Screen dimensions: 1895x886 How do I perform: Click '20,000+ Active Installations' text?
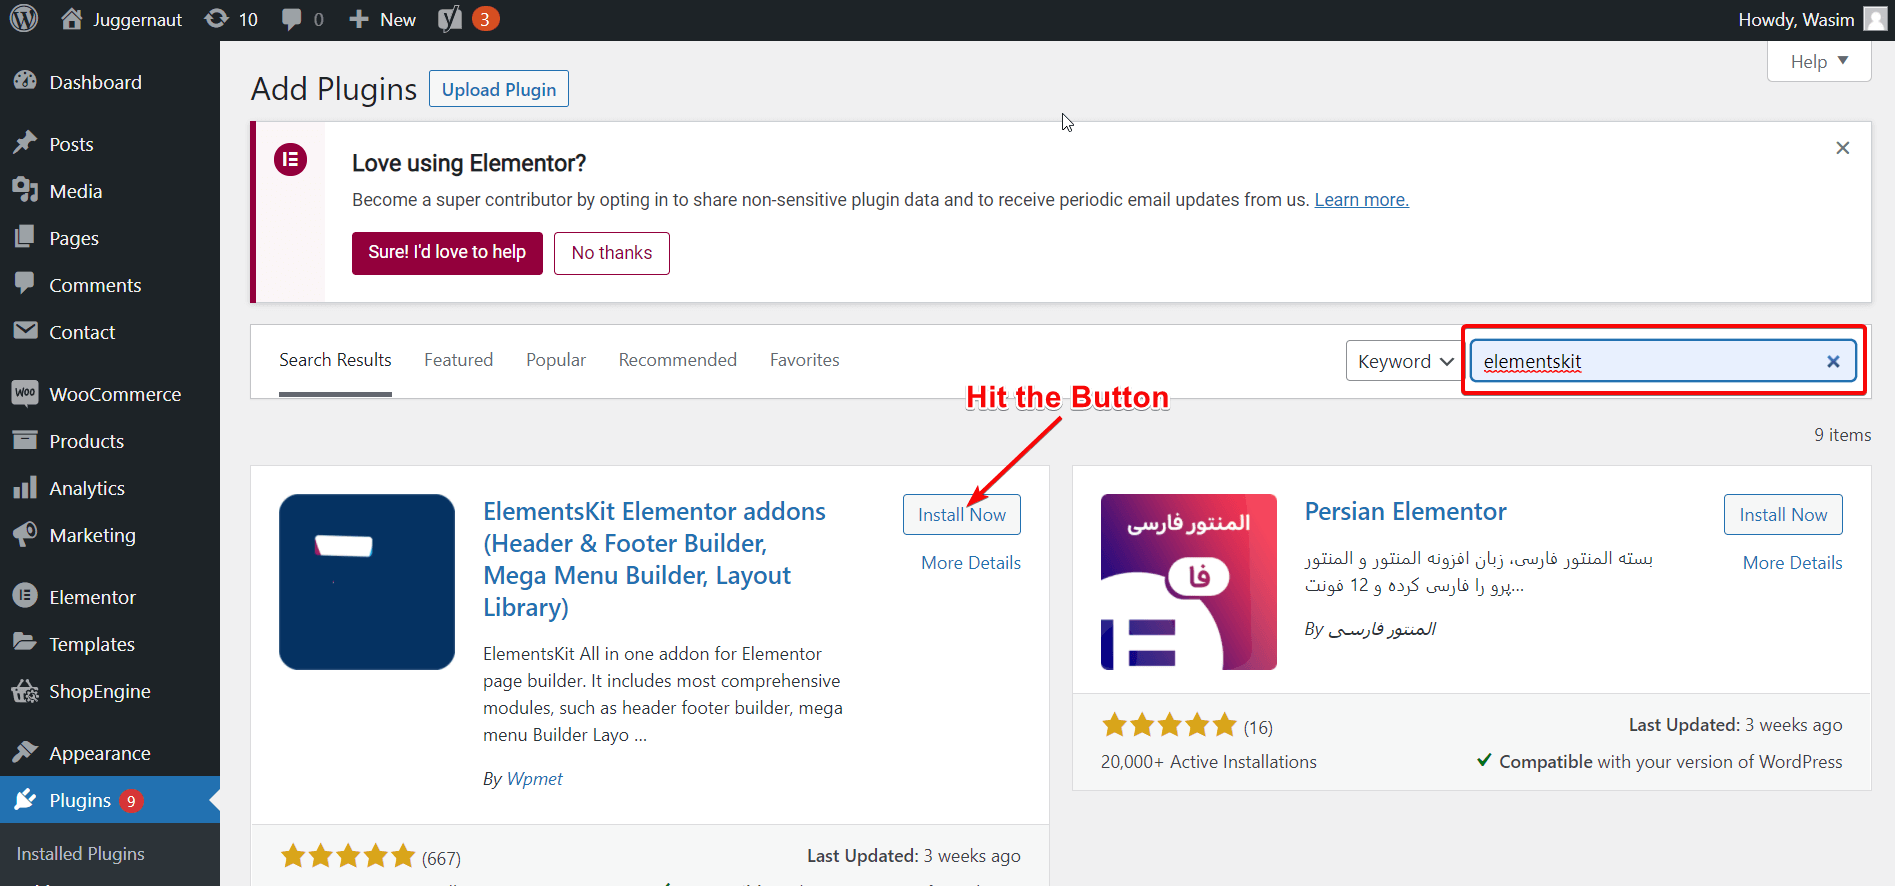click(x=1209, y=762)
